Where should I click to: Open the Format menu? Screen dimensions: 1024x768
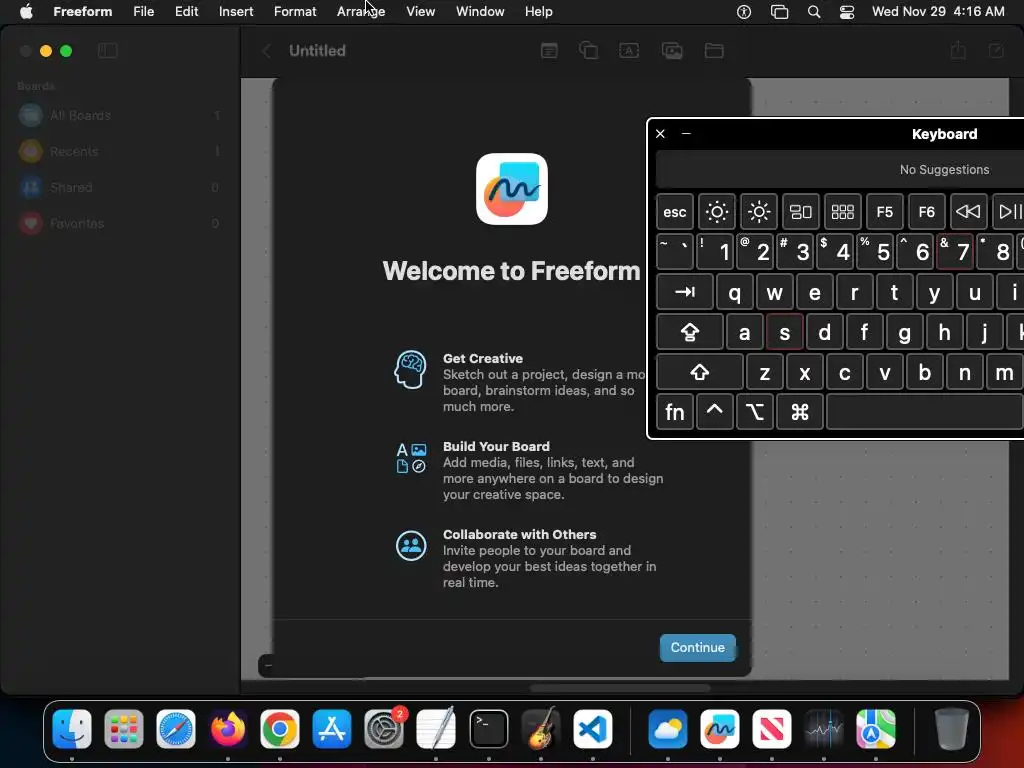click(295, 11)
